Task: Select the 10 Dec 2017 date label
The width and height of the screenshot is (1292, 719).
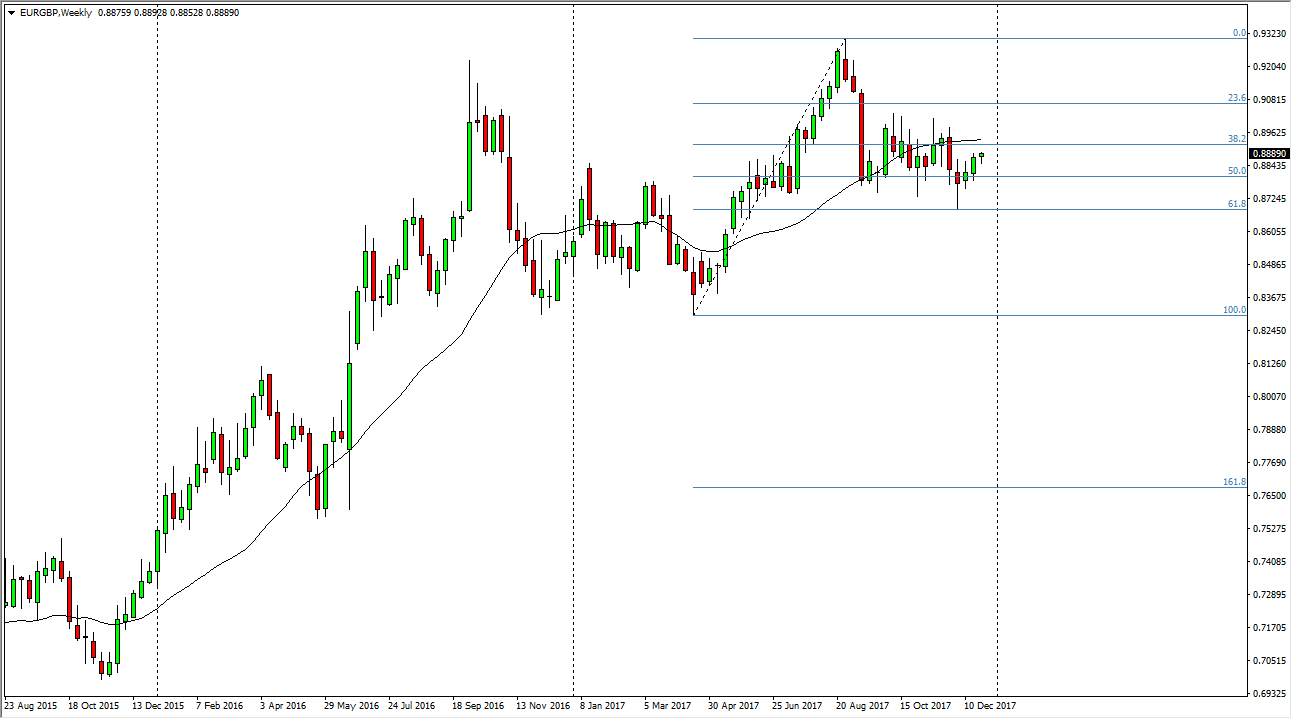Action: 990,706
